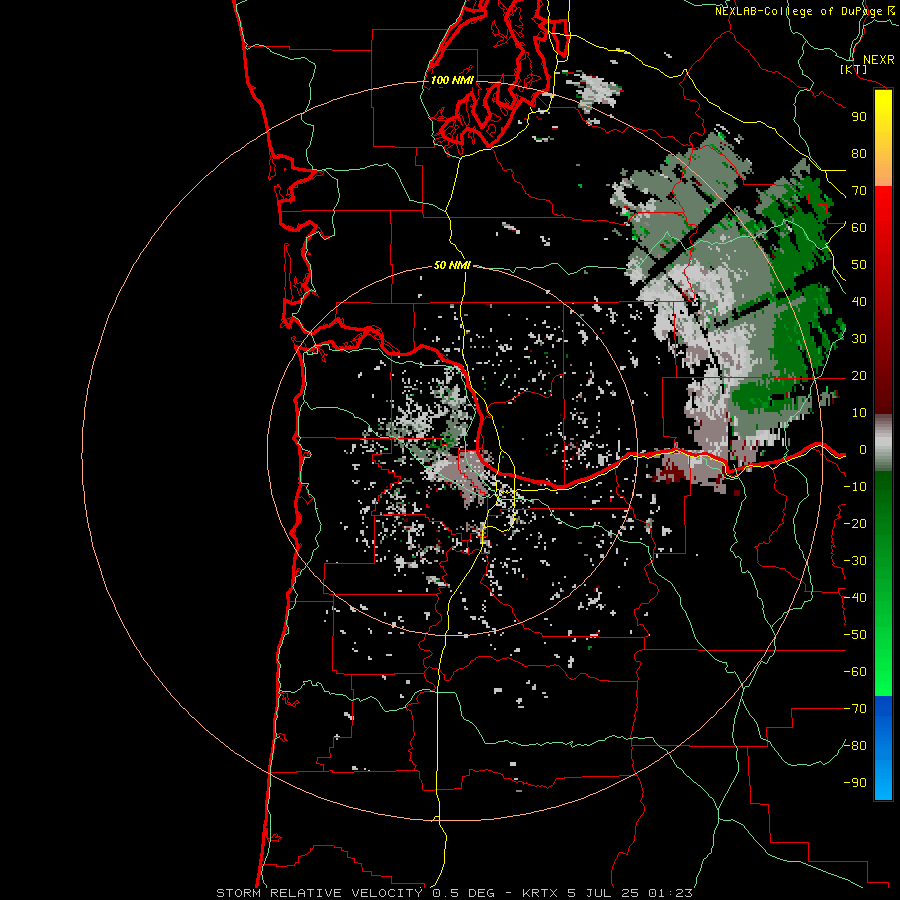Click the '70' value on velocity scale
Viewport: 900px width, 900px height.
(x=859, y=191)
